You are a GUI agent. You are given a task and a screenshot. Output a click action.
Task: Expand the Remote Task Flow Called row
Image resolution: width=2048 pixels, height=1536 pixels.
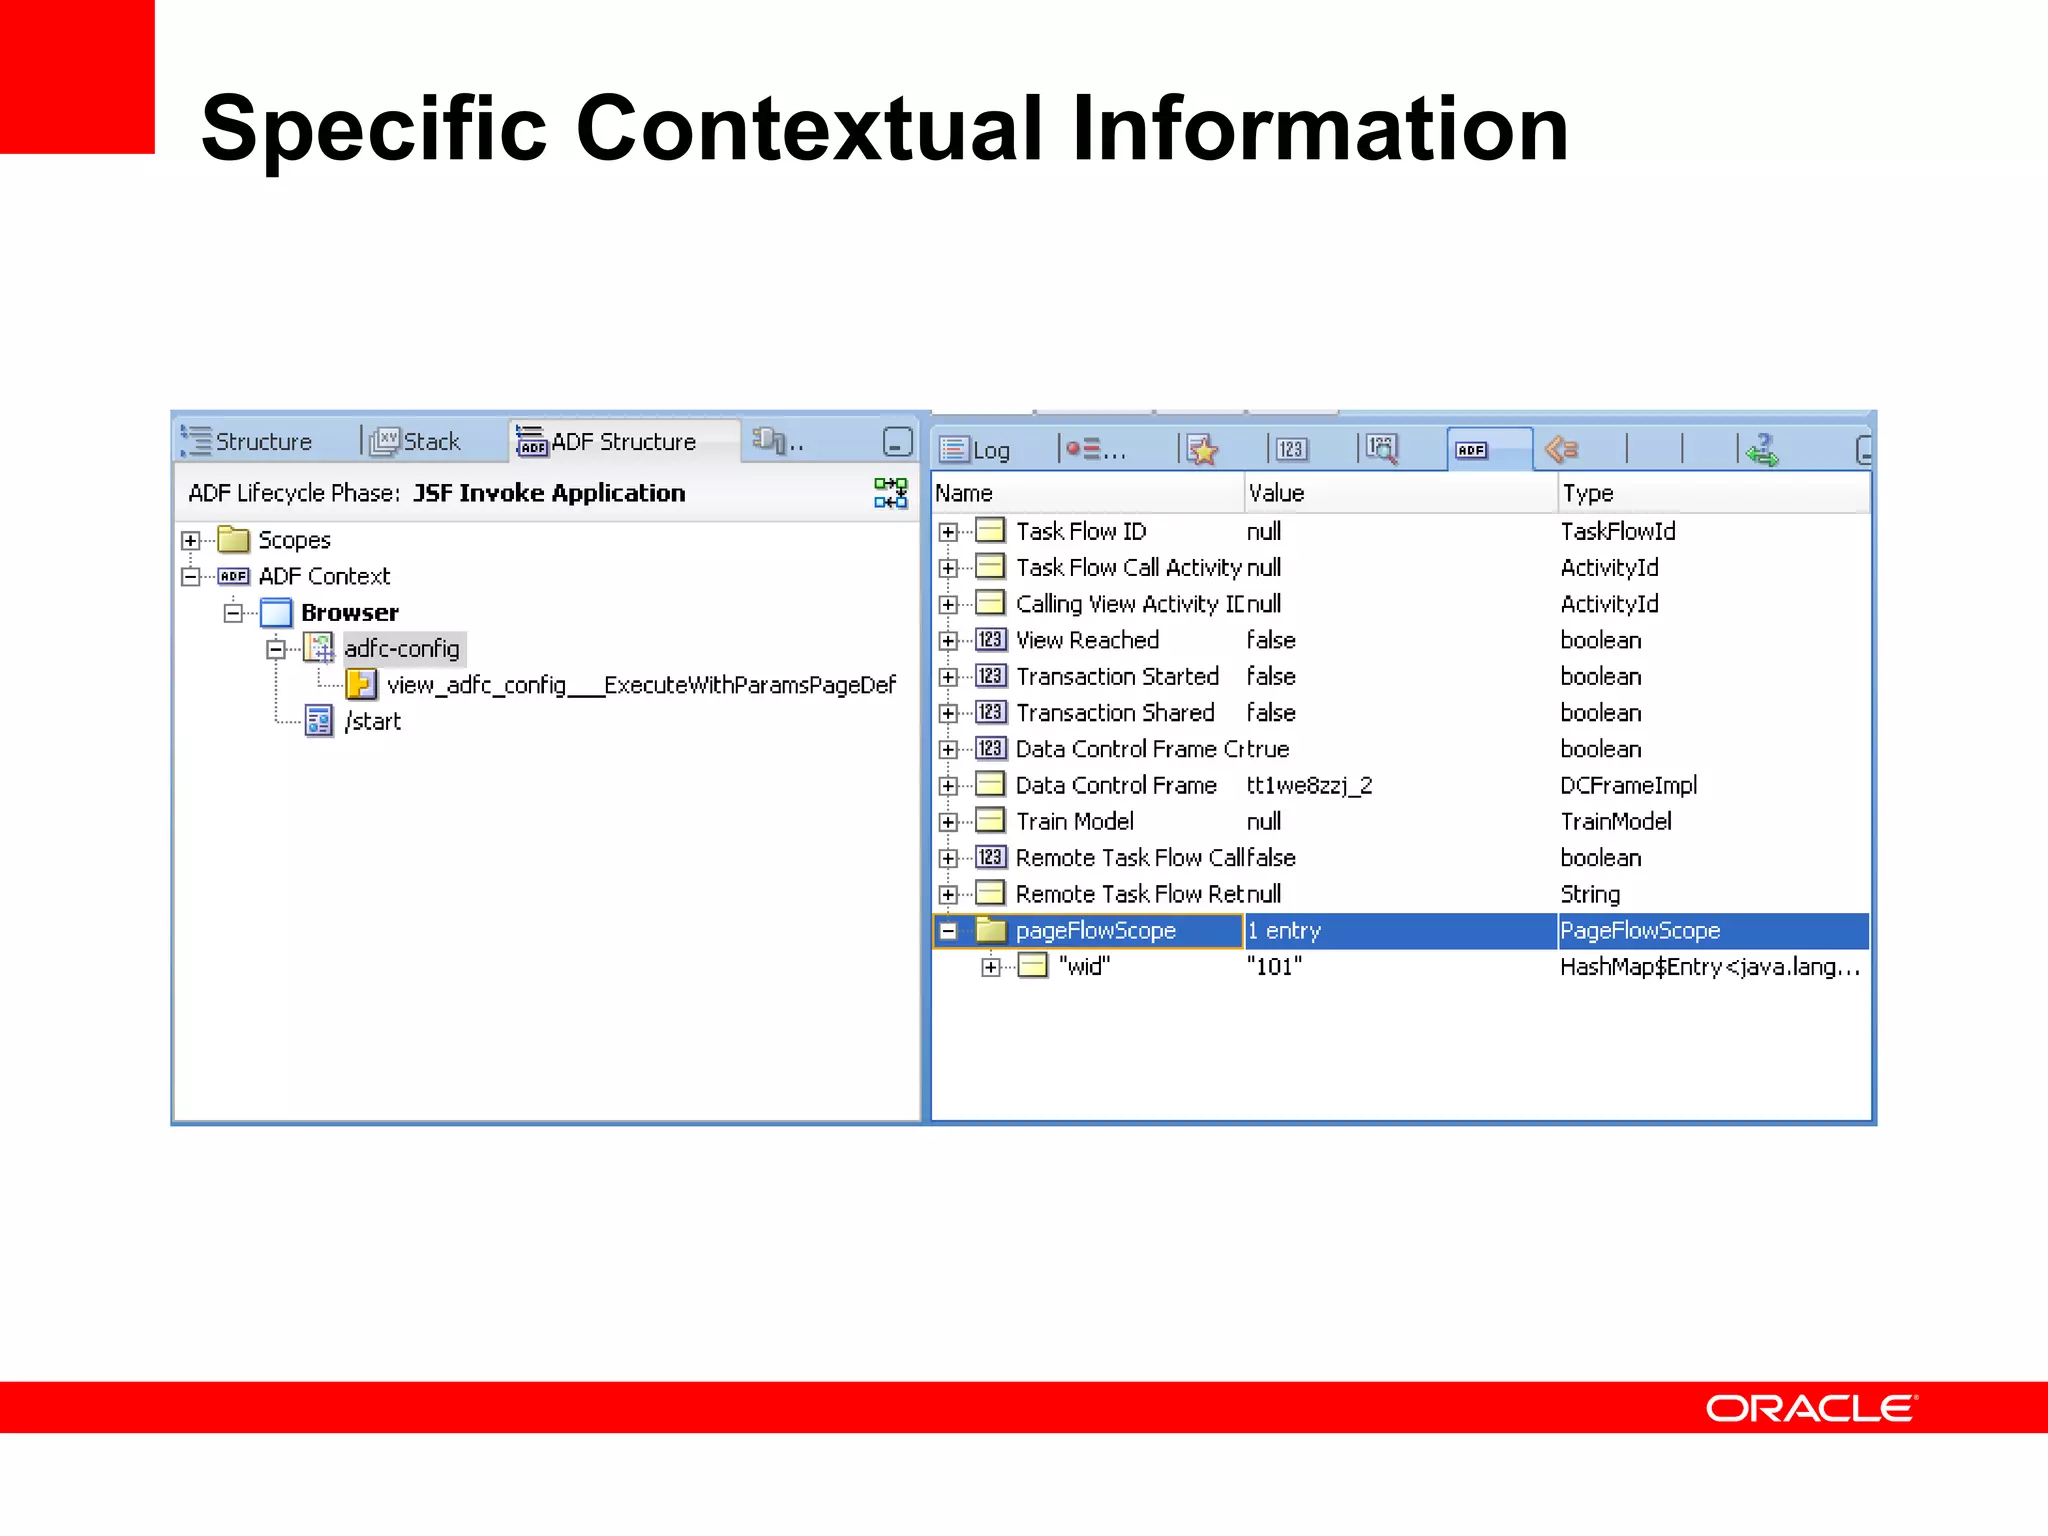(948, 858)
